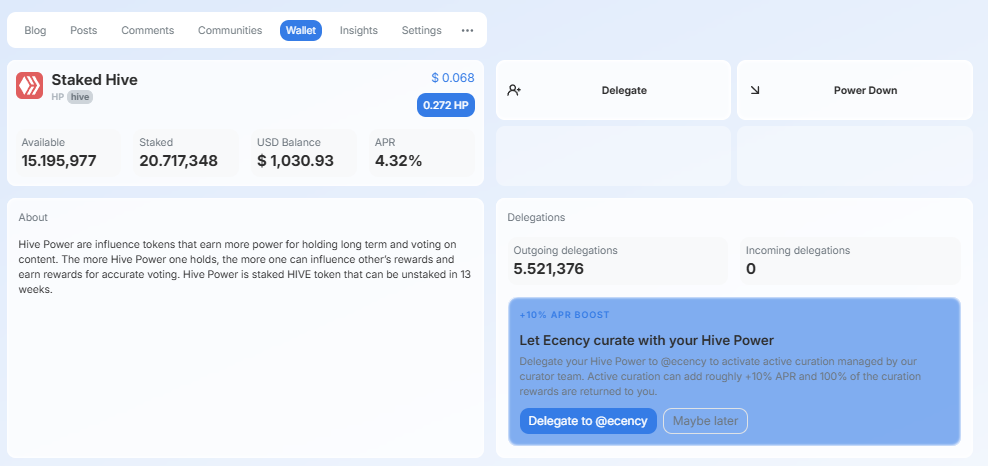The height and width of the screenshot is (466, 988).
Task: Click the 0.272 HP badge
Action: (x=446, y=105)
